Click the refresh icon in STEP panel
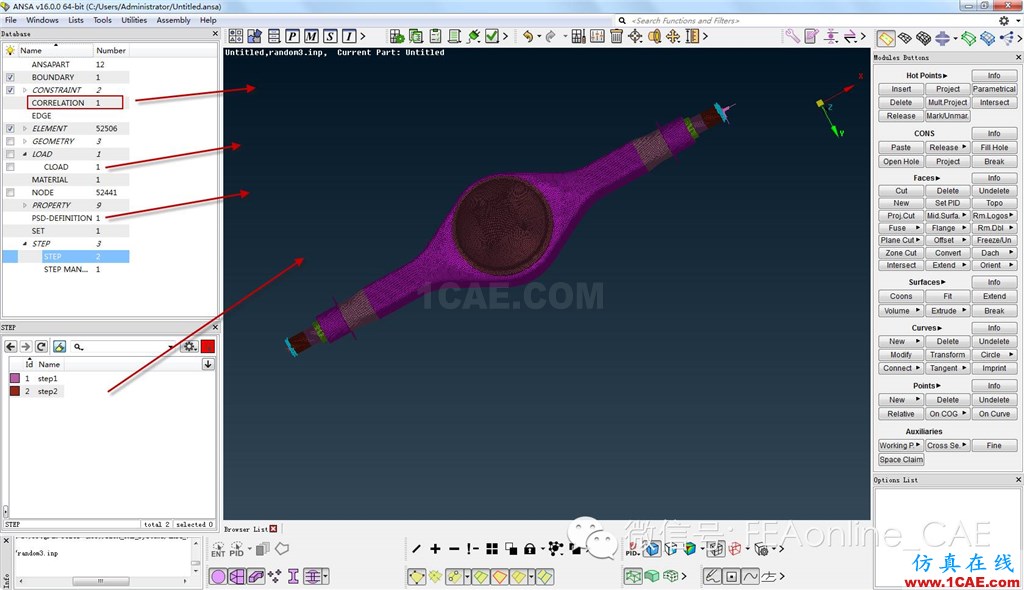The width and height of the screenshot is (1024, 590). coord(42,346)
